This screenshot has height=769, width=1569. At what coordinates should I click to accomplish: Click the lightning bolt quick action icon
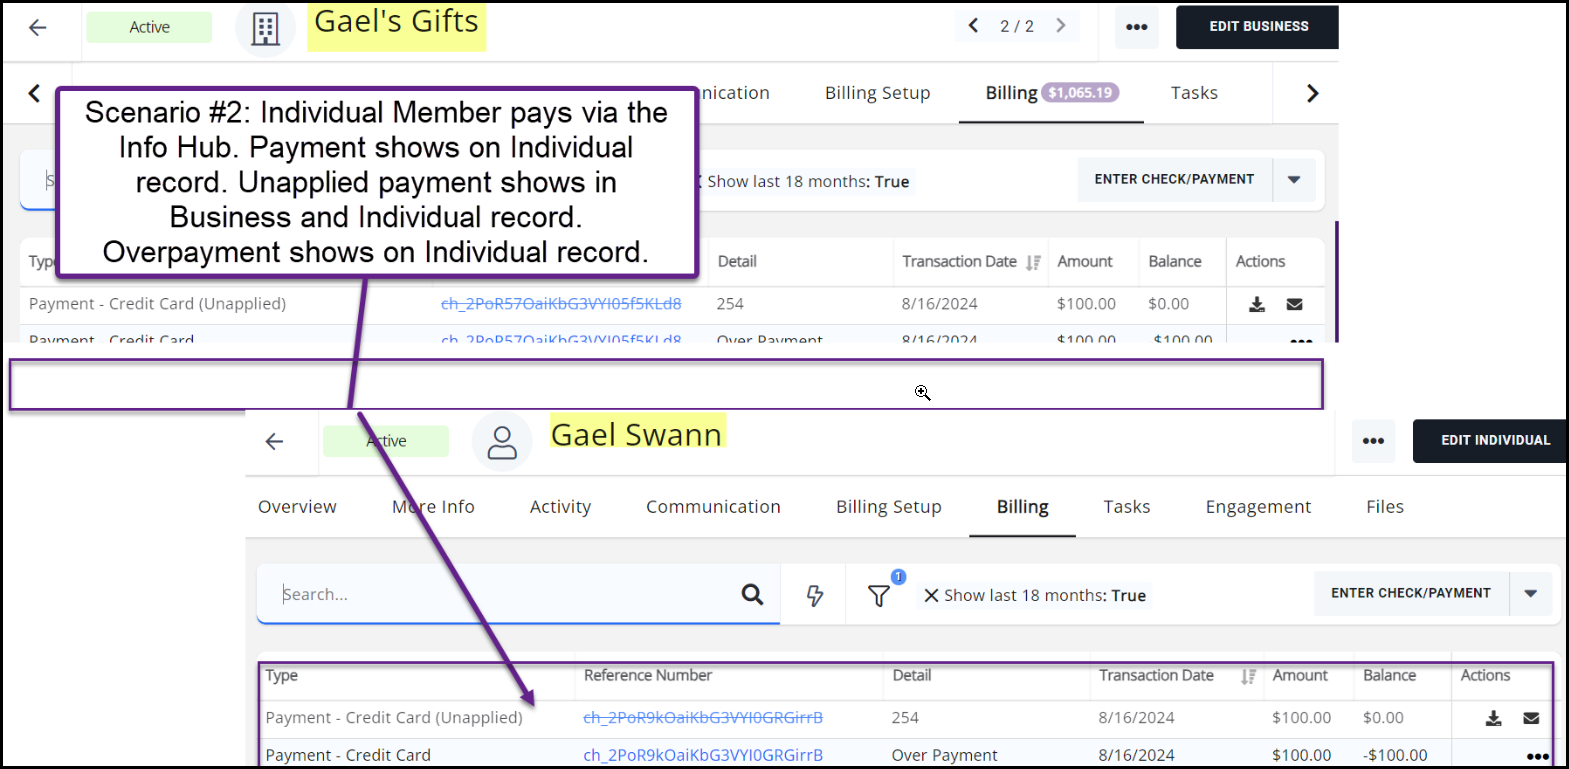(815, 596)
